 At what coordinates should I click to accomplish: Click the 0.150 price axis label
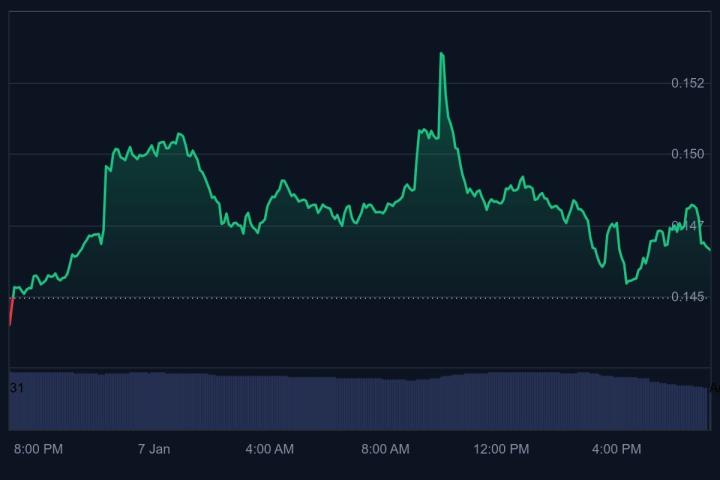[x=687, y=154]
